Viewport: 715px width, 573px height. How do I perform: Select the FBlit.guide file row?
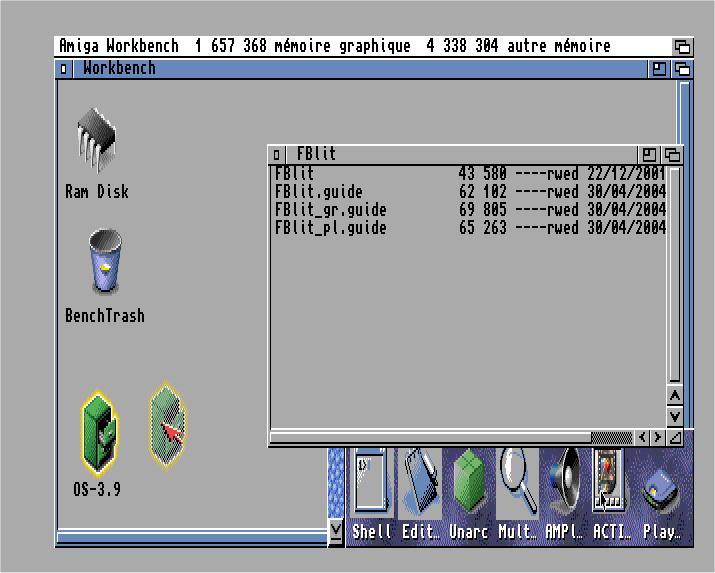coord(470,191)
